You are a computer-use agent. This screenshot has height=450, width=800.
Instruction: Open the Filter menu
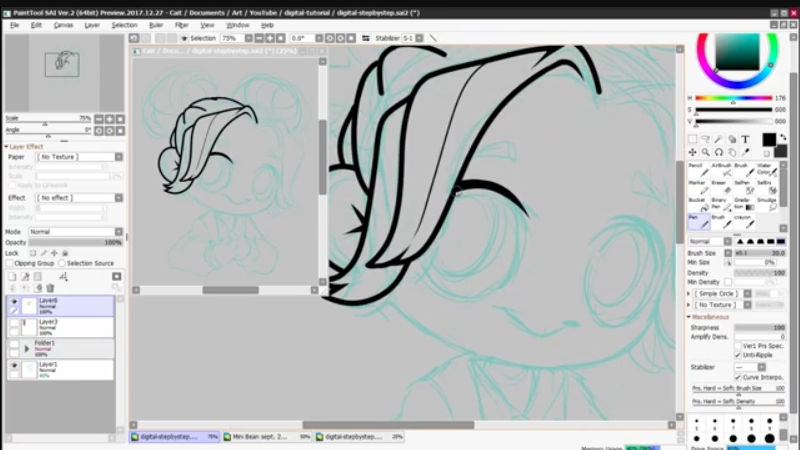click(182, 25)
